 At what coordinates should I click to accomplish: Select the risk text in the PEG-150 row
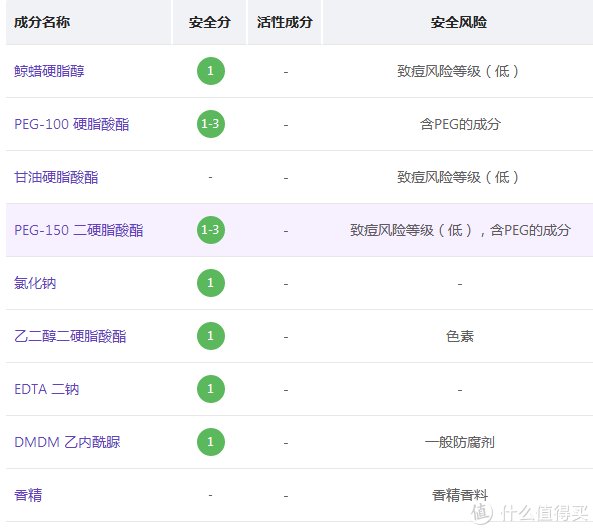coord(460,230)
